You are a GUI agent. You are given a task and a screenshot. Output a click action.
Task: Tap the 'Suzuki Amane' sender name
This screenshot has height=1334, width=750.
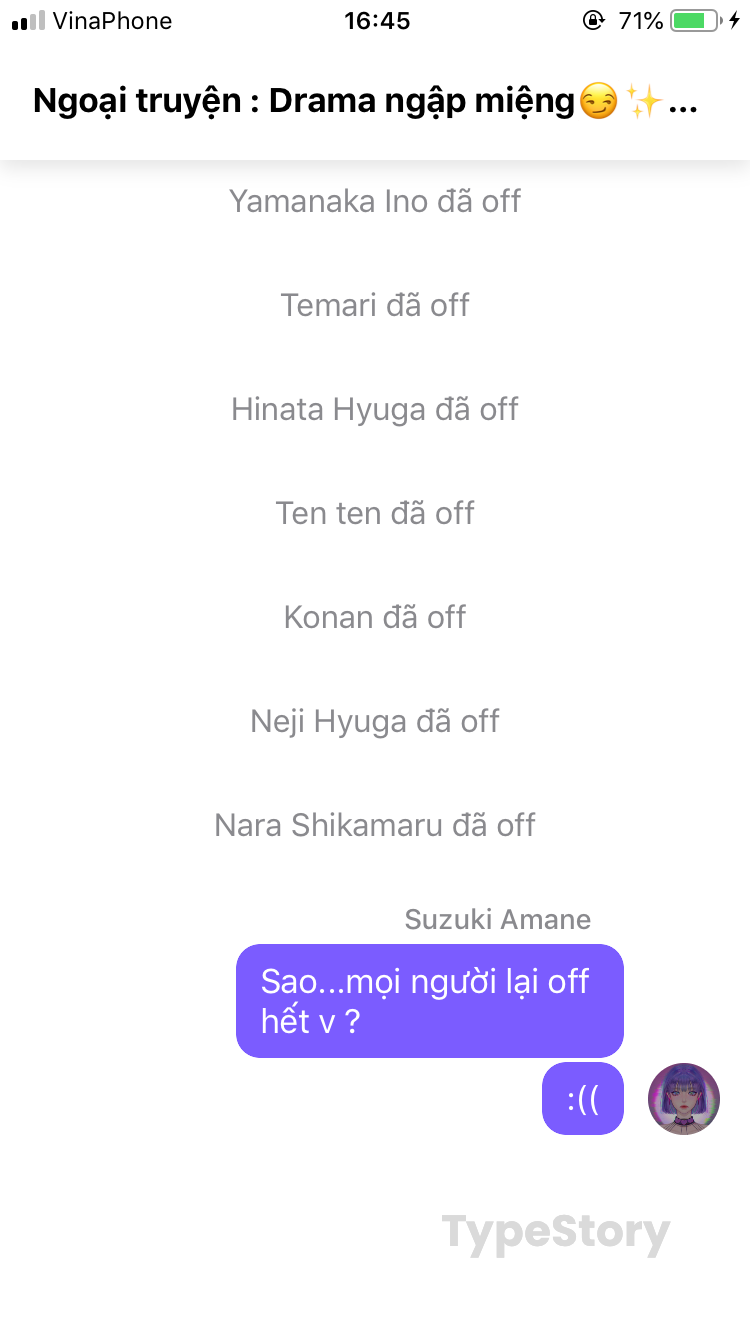(x=498, y=919)
